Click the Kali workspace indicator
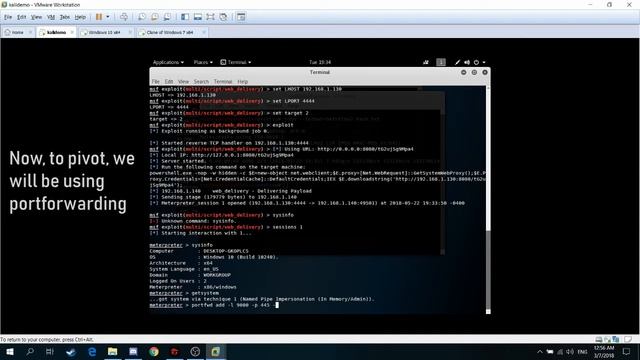 click(441, 62)
